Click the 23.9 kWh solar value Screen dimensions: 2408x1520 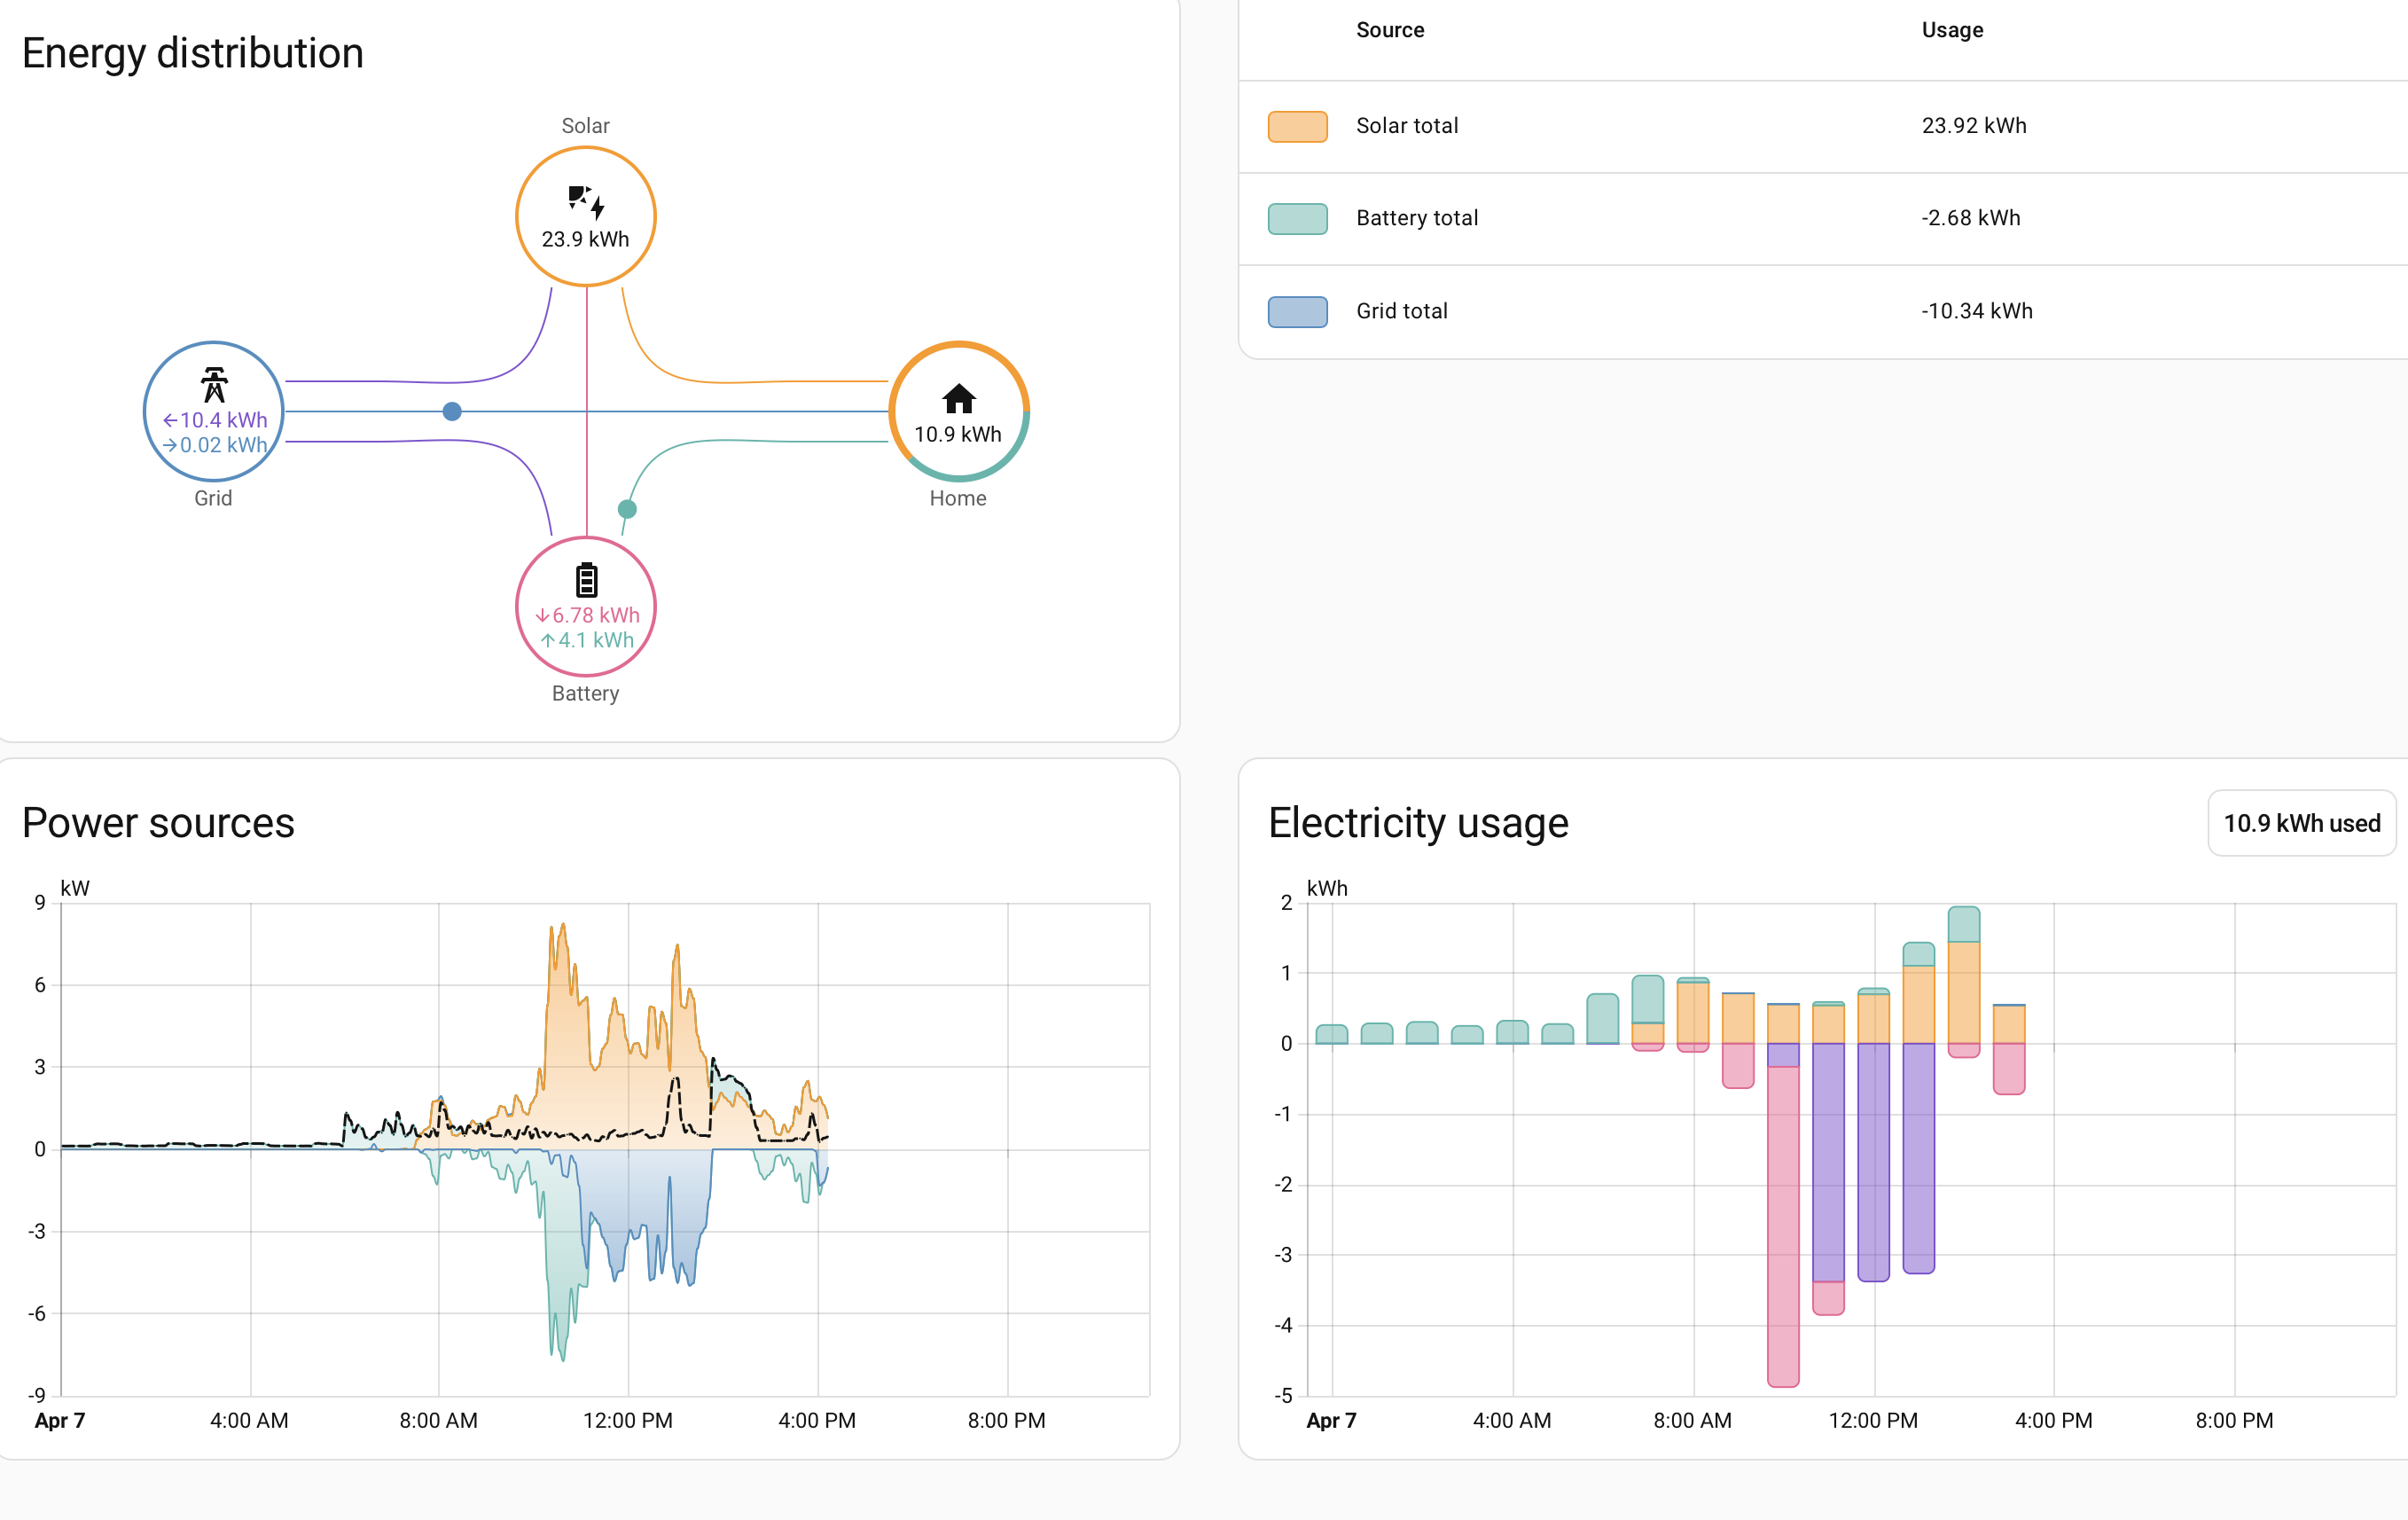585,240
